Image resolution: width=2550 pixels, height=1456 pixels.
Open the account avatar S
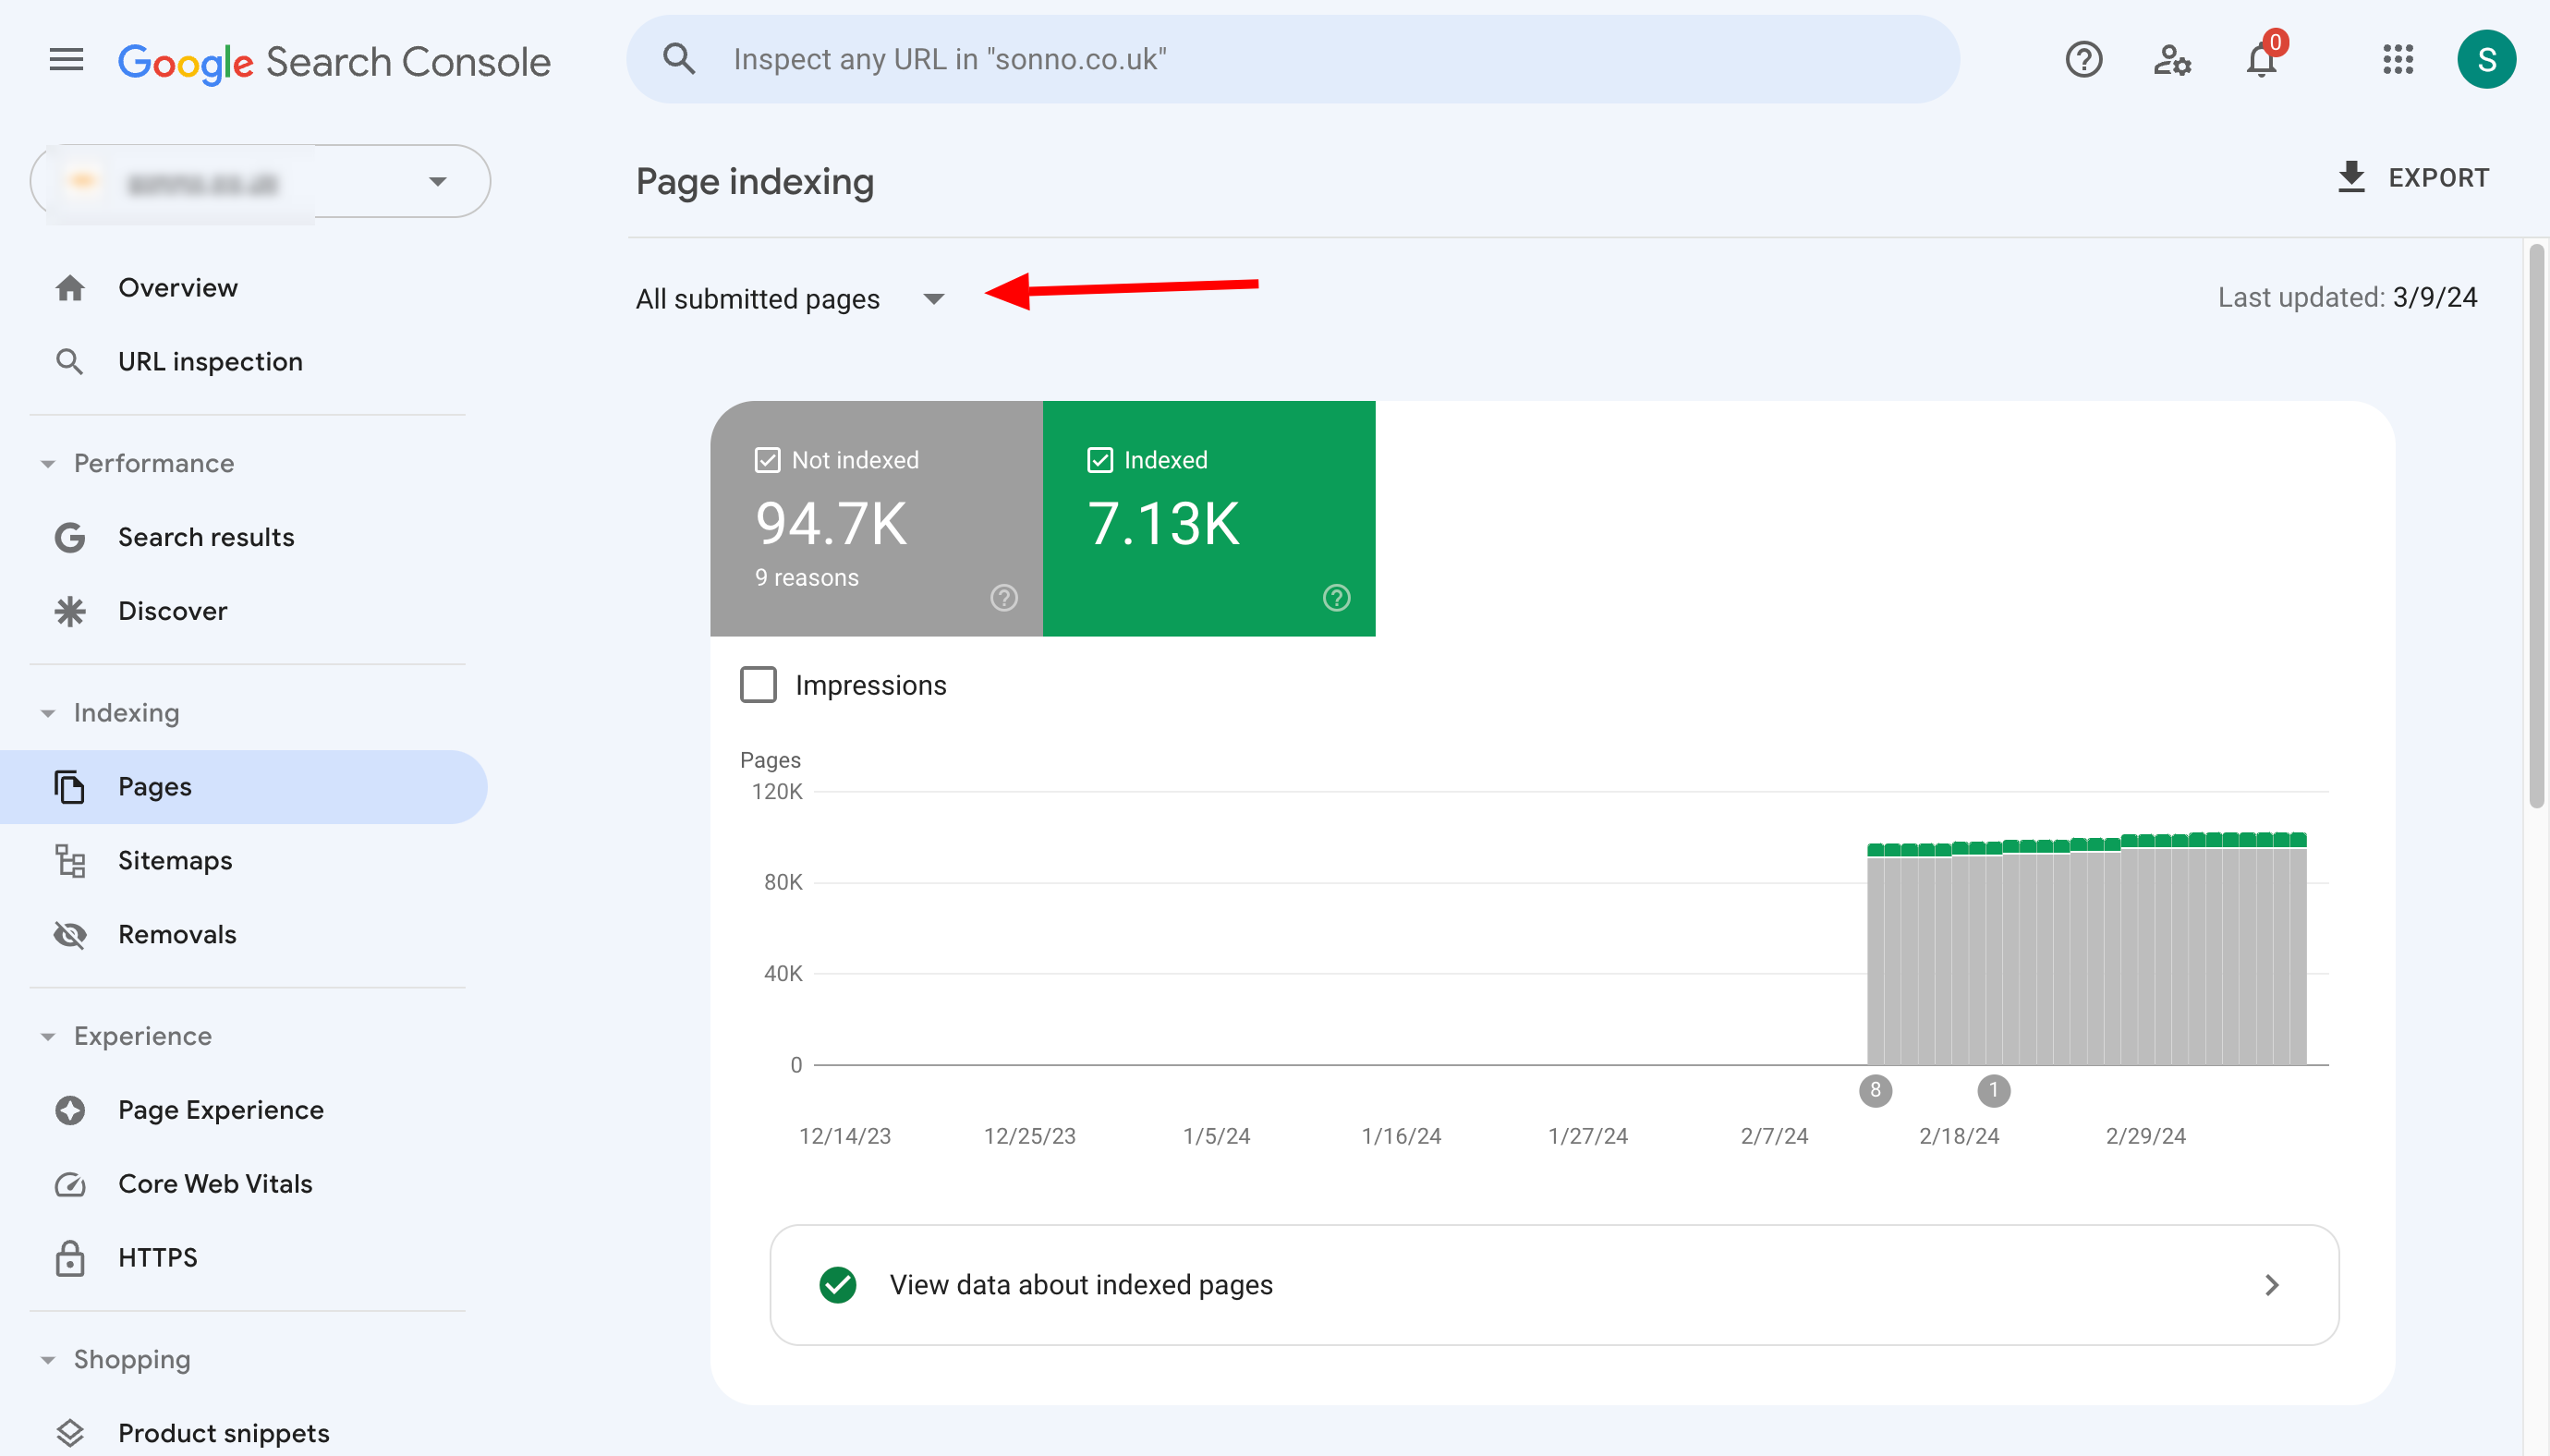pyautogui.click(x=2485, y=60)
